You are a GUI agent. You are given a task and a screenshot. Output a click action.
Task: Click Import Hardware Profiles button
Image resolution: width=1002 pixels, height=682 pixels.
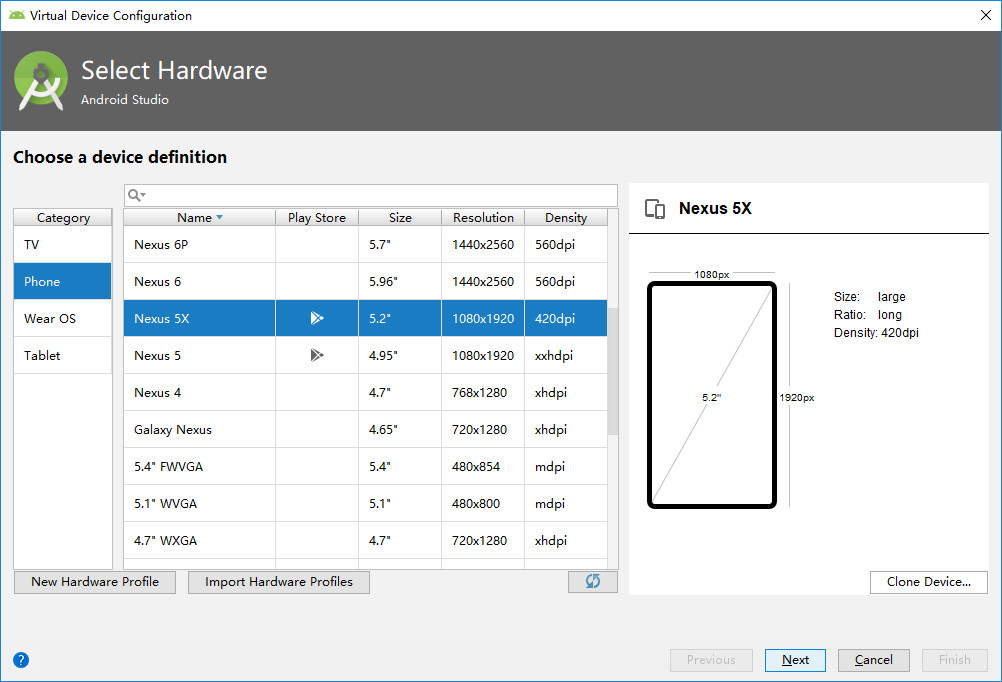click(x=279, y=582)
